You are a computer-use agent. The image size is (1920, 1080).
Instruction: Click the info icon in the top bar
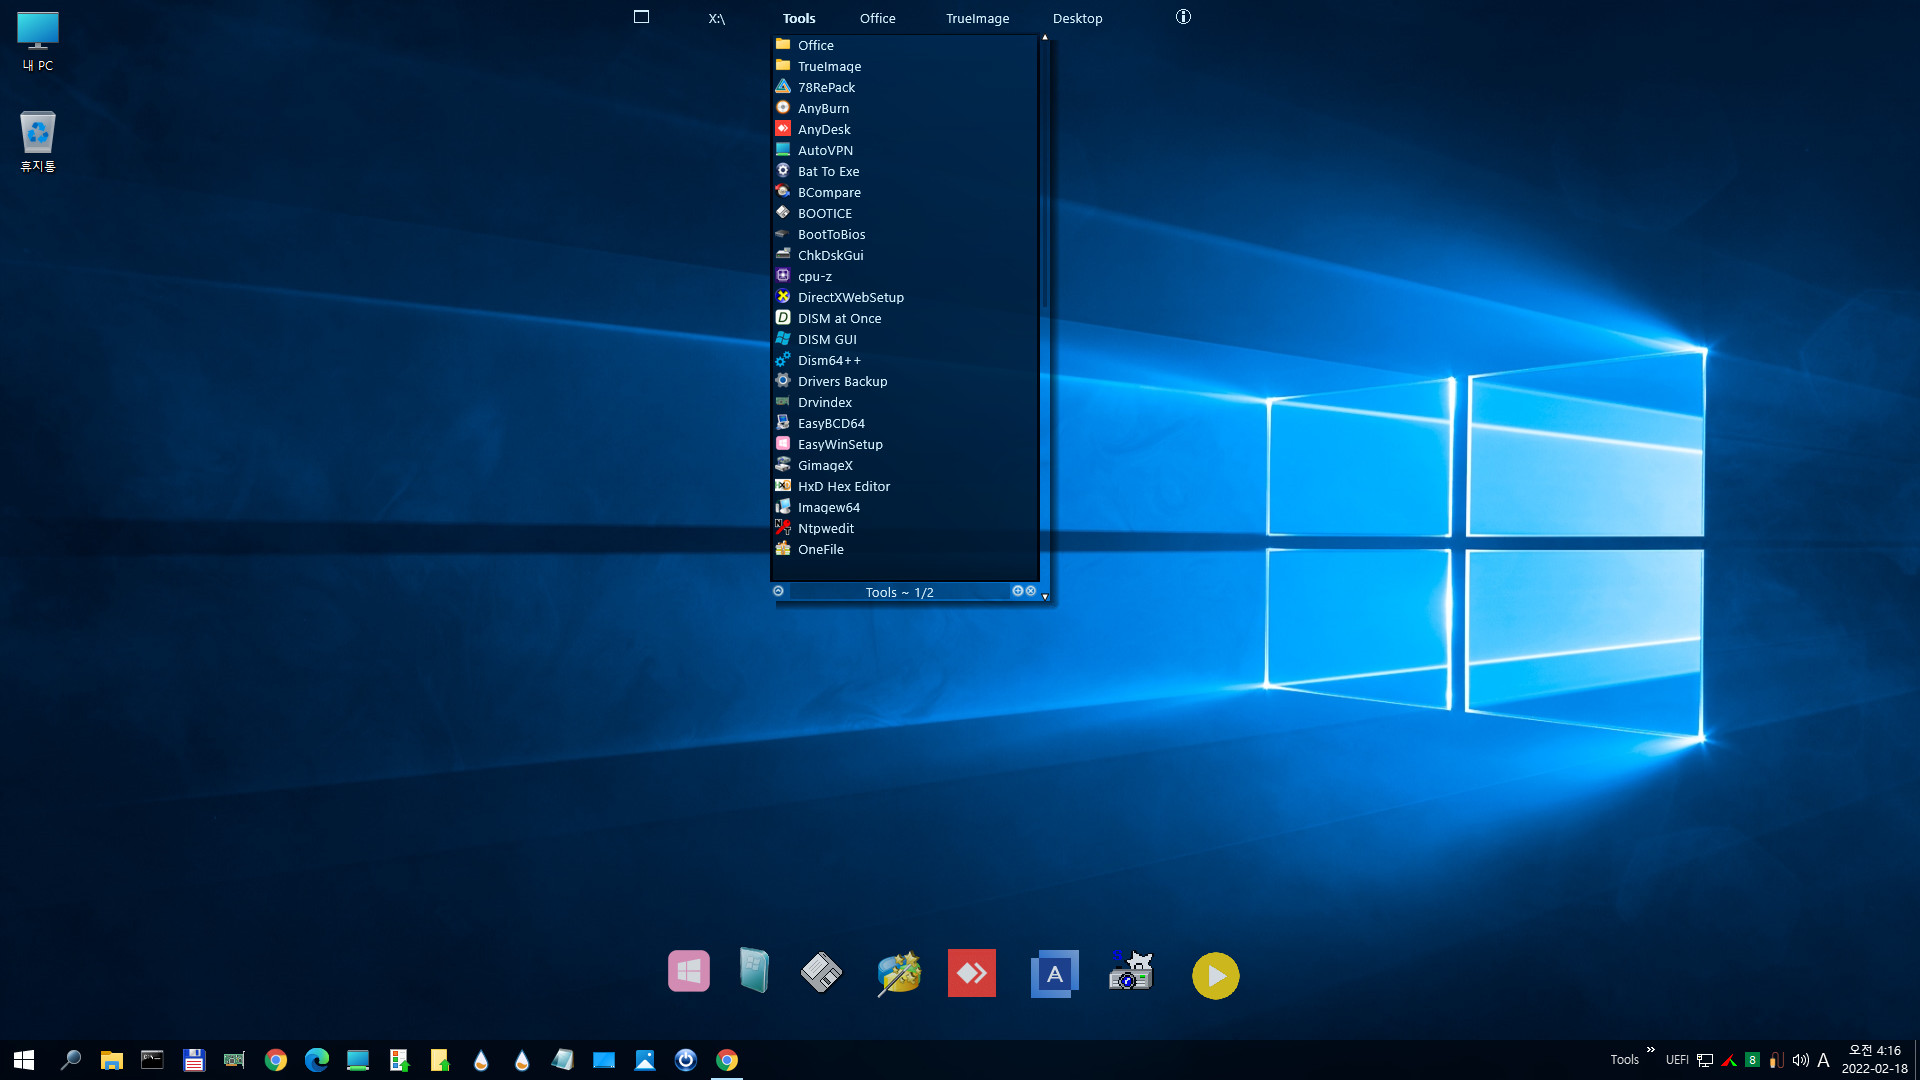(1183, 17)
